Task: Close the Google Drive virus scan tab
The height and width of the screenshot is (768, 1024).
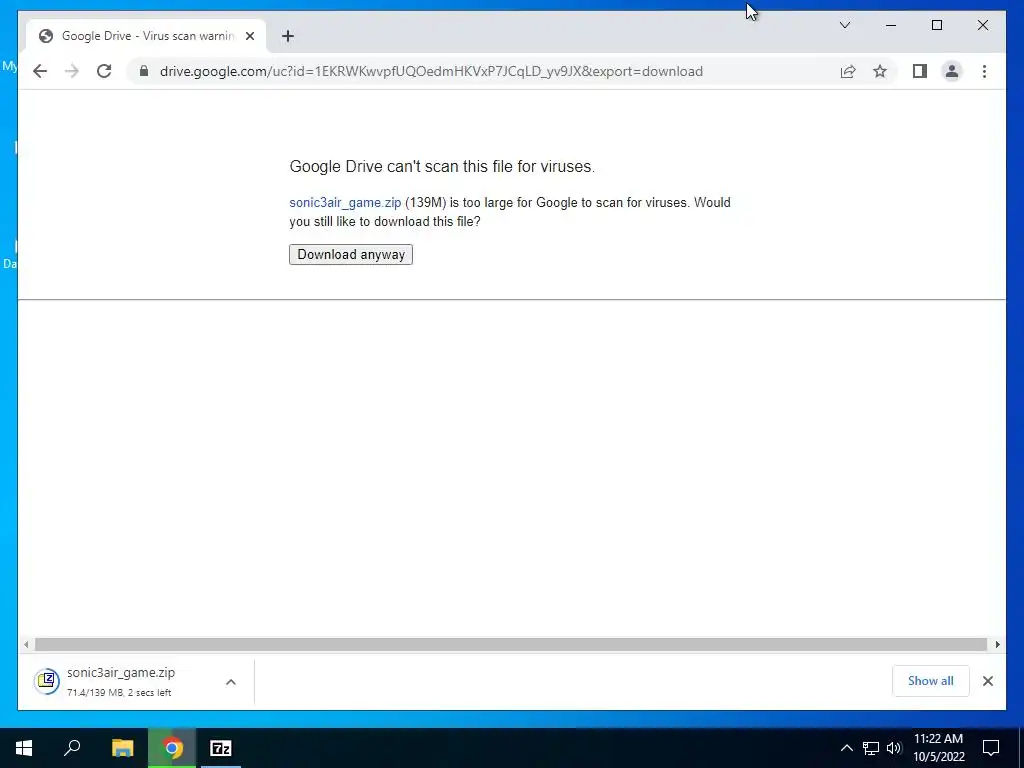Action: pos(249,36)
